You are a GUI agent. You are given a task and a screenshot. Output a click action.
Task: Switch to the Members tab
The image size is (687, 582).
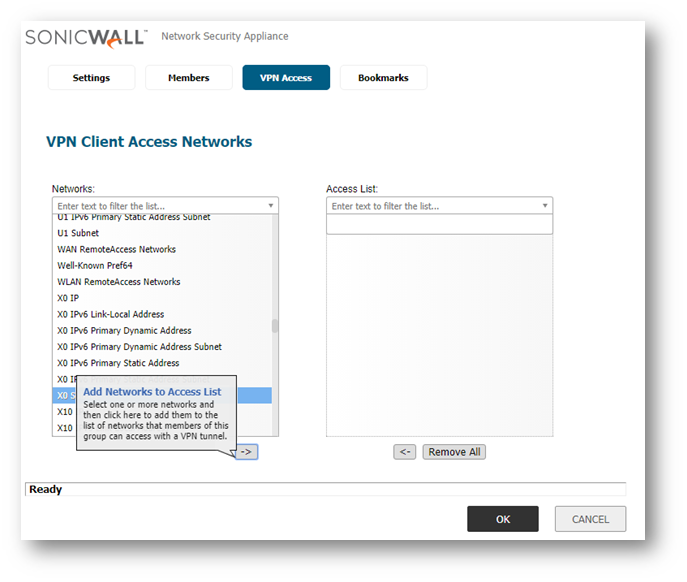[188, 78]
